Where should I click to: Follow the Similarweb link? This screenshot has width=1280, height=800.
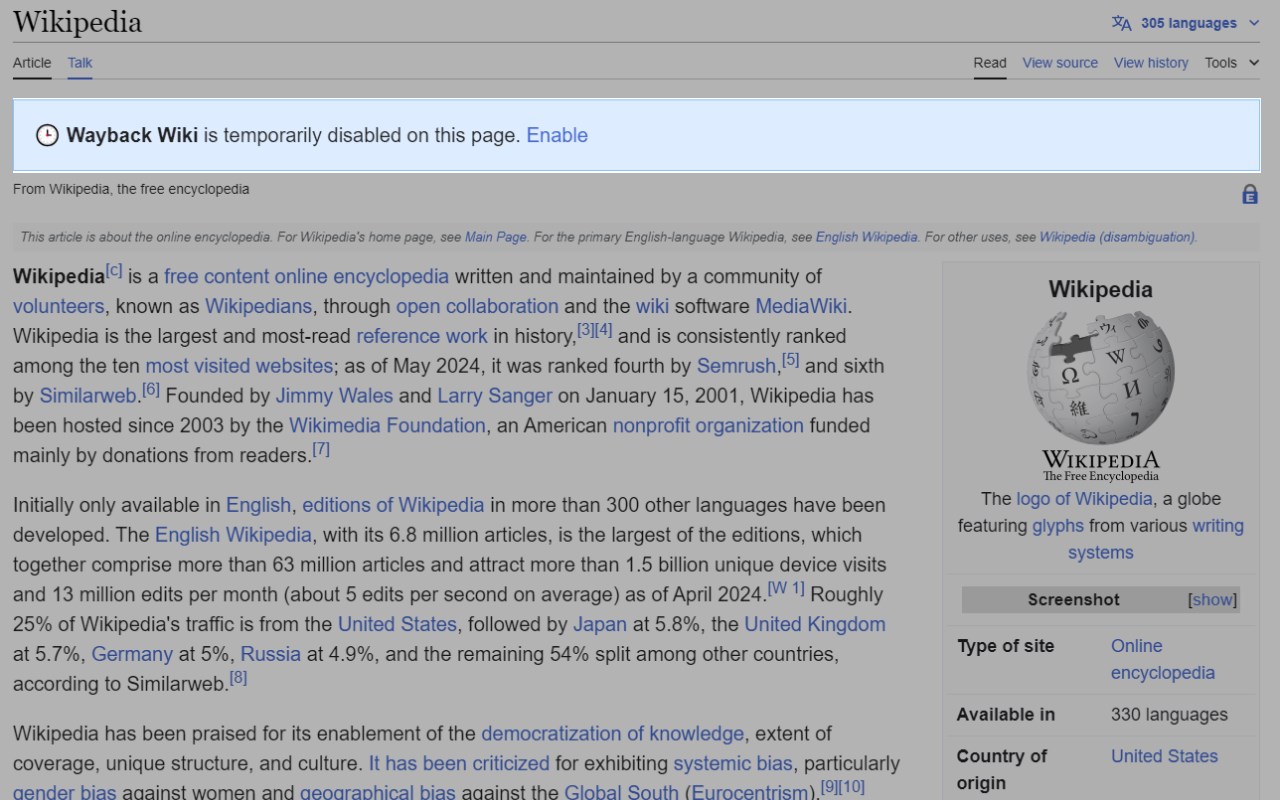pyautogui.click(x=87, y=396)
